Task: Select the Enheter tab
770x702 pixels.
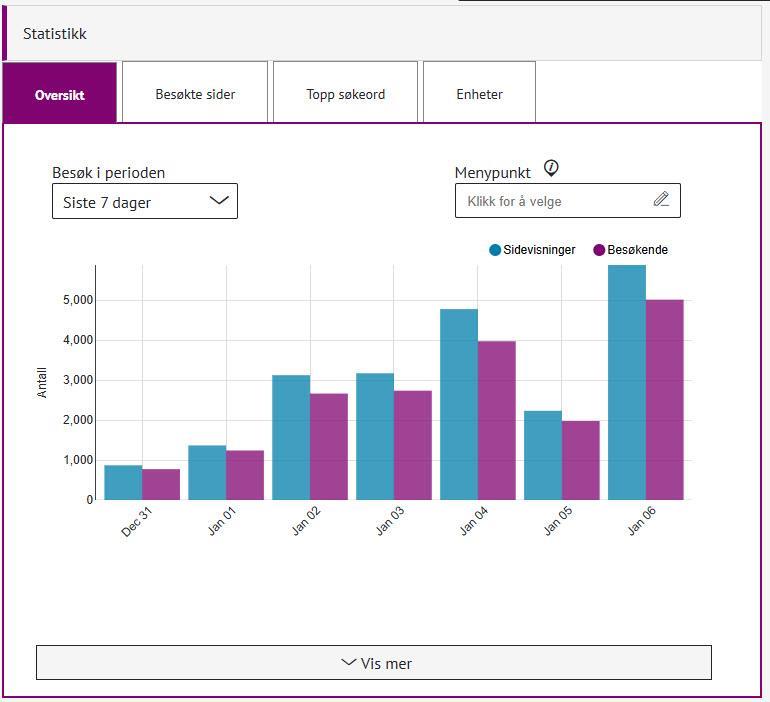Action: coord(479,94)
